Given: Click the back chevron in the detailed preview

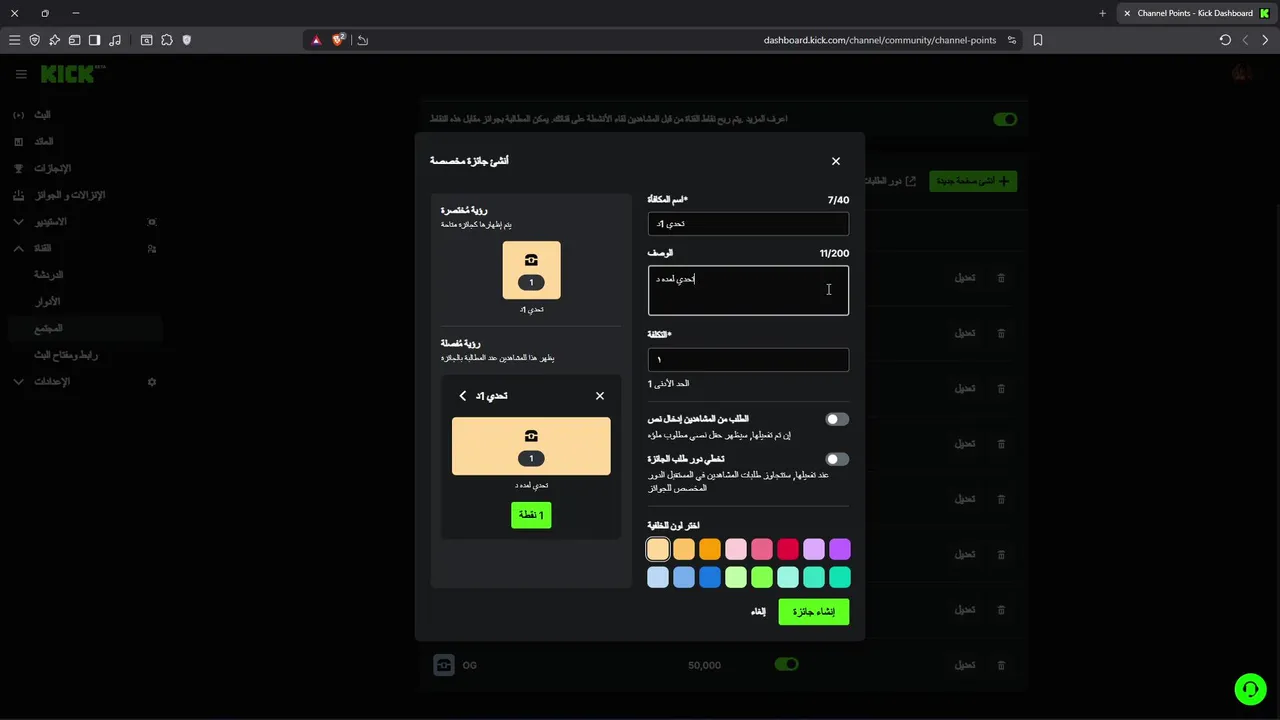Looking at the screenshot, I should click(x=463, y=396).
